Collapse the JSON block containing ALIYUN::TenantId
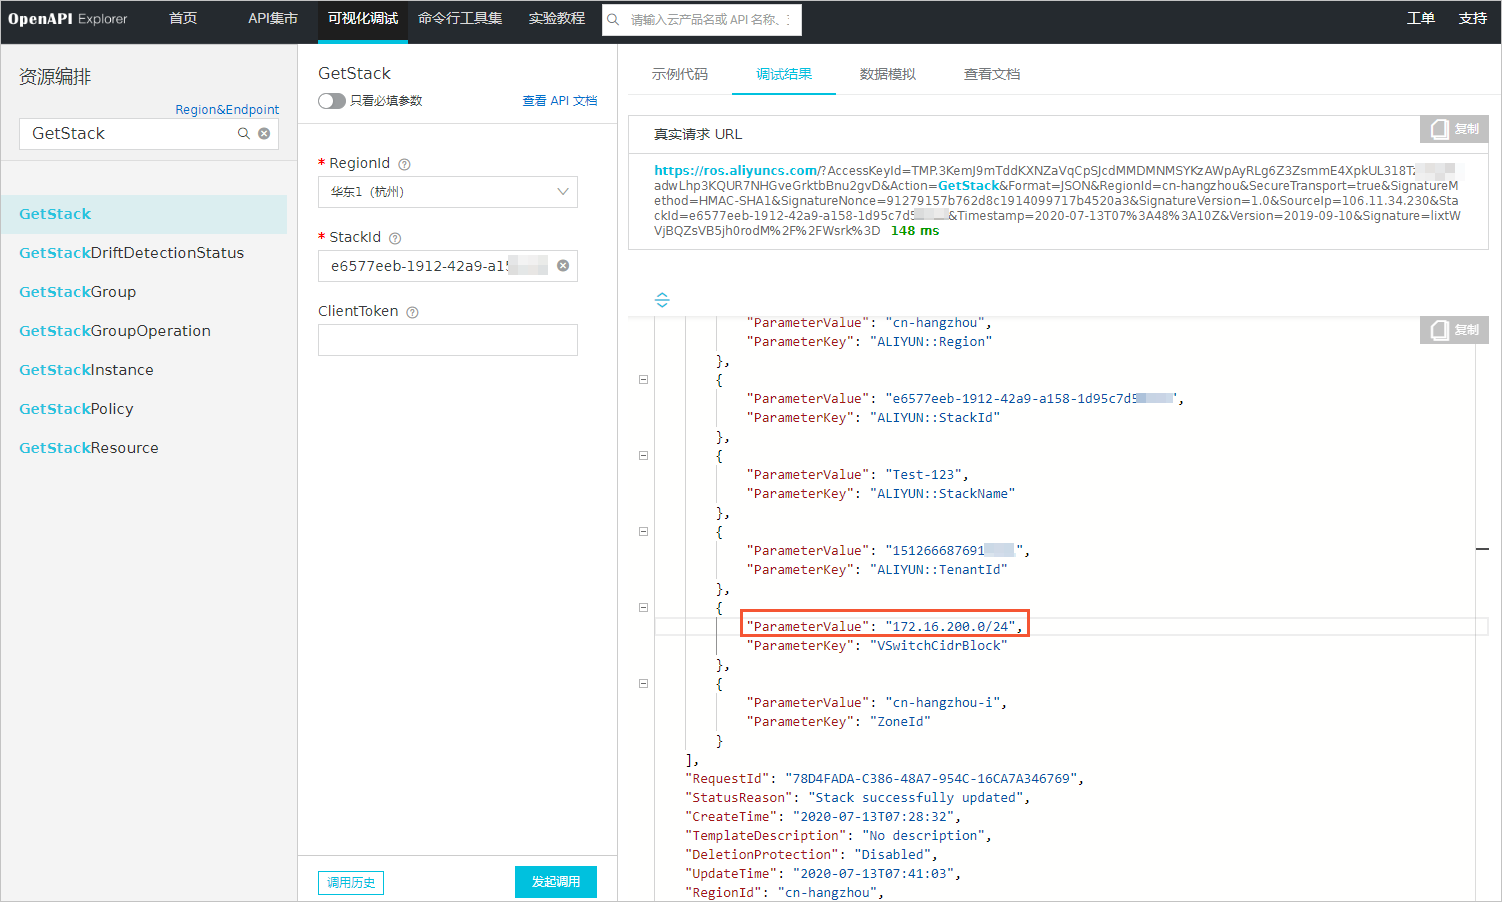1502x902 pixels. point(643,532)
